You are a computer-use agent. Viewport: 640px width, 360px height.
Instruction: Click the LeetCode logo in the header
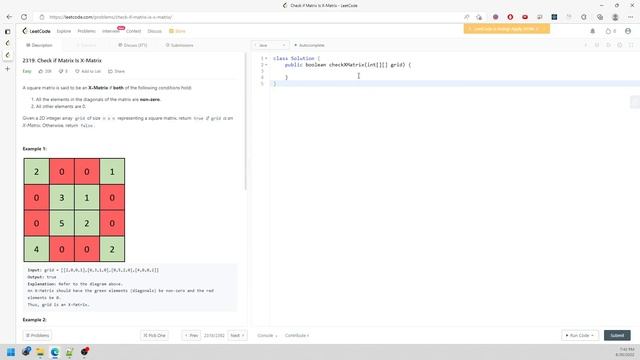coord(36,31)
